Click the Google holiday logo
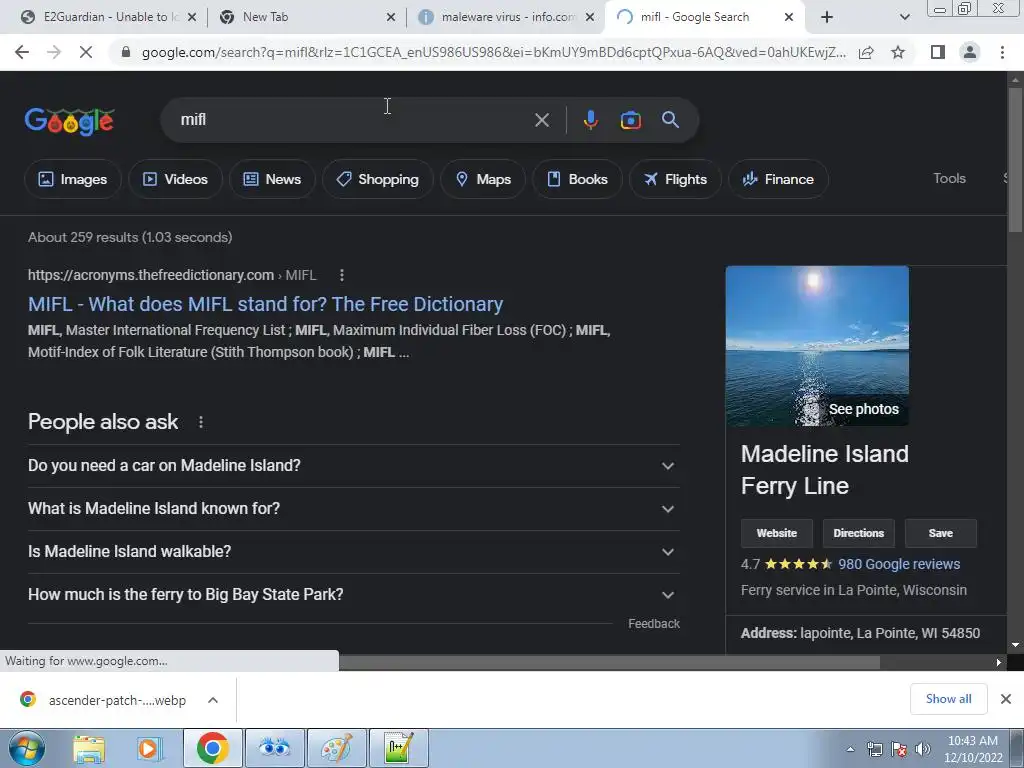 (x=69, y=121)
